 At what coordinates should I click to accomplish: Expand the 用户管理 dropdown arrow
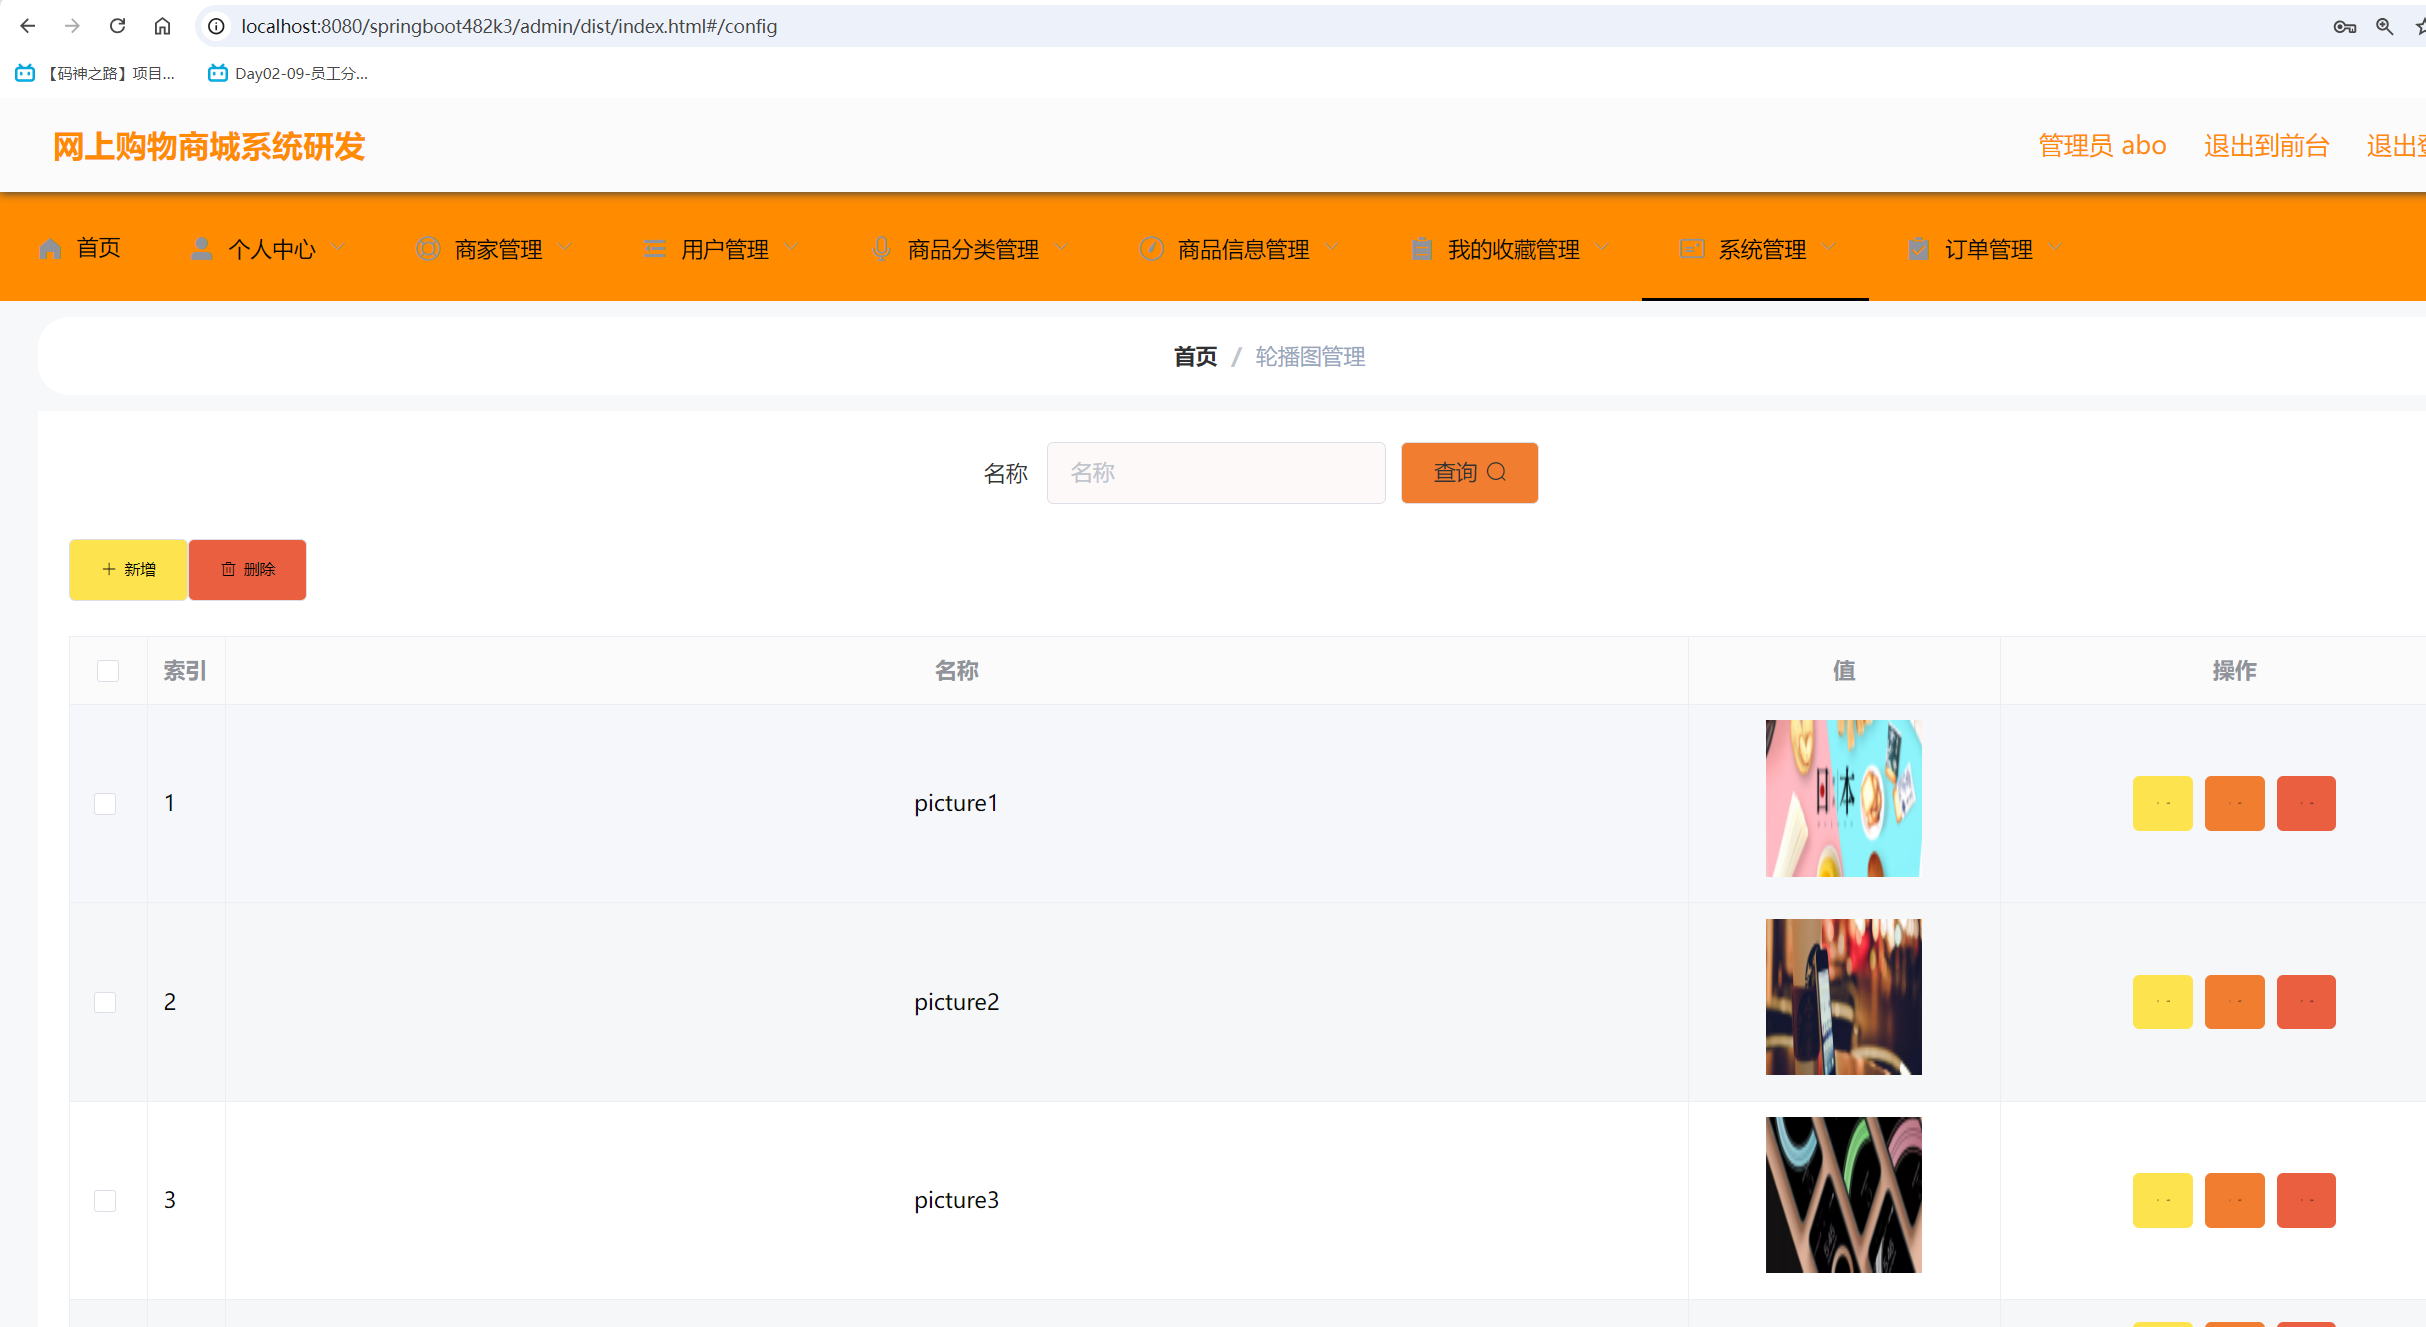792,248
